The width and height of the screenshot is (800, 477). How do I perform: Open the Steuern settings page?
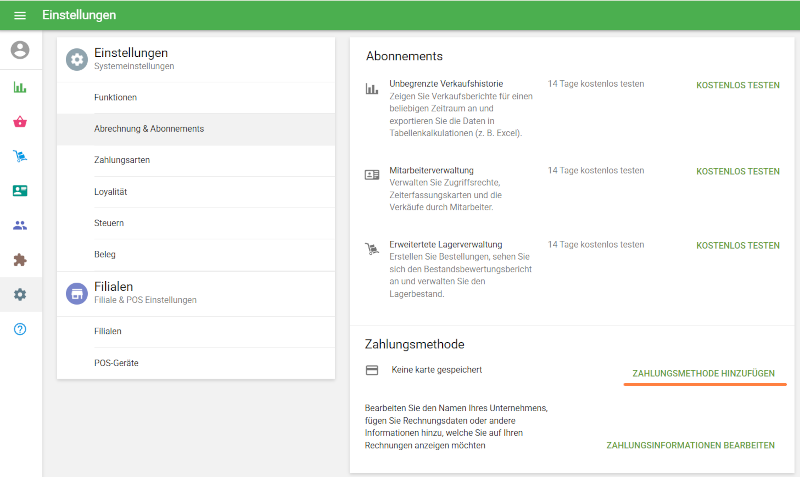pyautogui.click(x=109, y=222)
